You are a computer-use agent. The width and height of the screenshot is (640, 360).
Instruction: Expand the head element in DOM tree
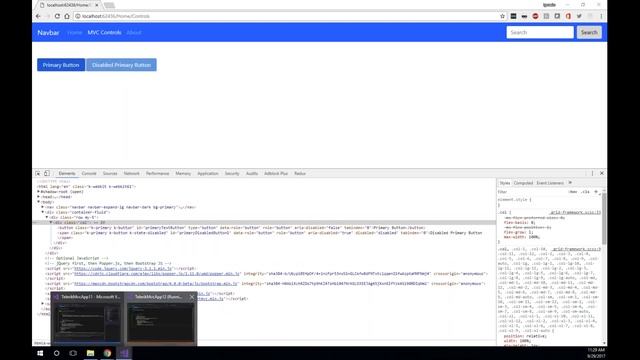[39, 197]
